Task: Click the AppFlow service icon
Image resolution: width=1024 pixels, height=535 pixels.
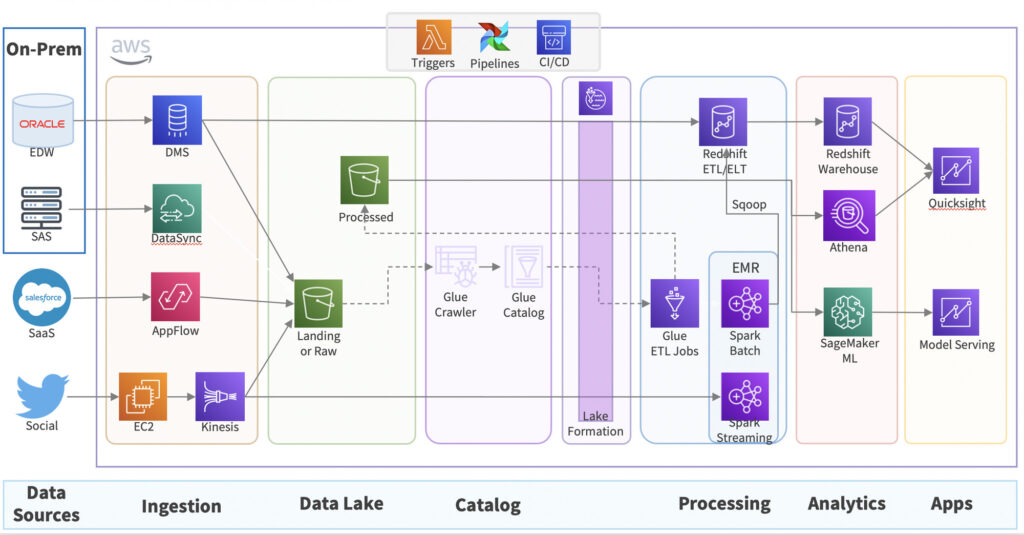Action: click(x=175, y=297)
